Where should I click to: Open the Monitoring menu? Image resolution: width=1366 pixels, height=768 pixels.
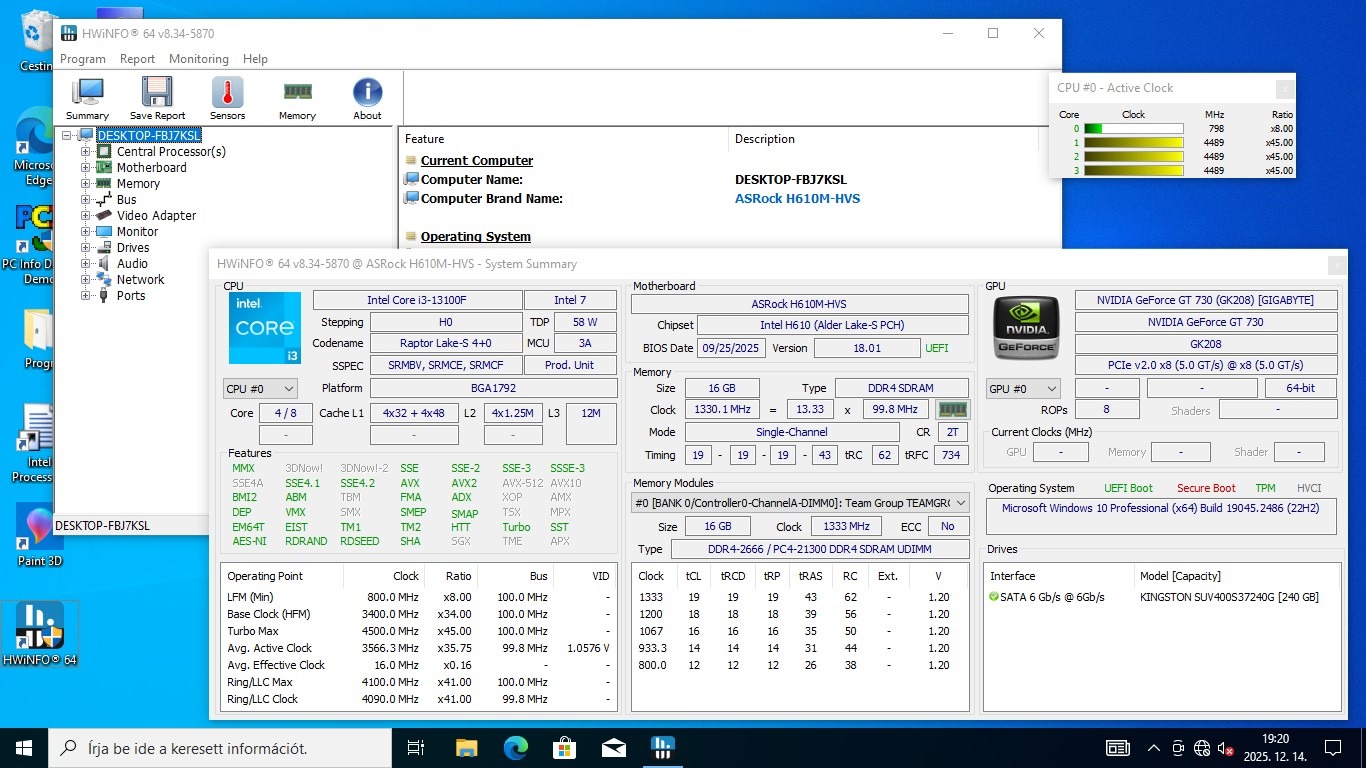pyautogui.click(x=198, y=59)
